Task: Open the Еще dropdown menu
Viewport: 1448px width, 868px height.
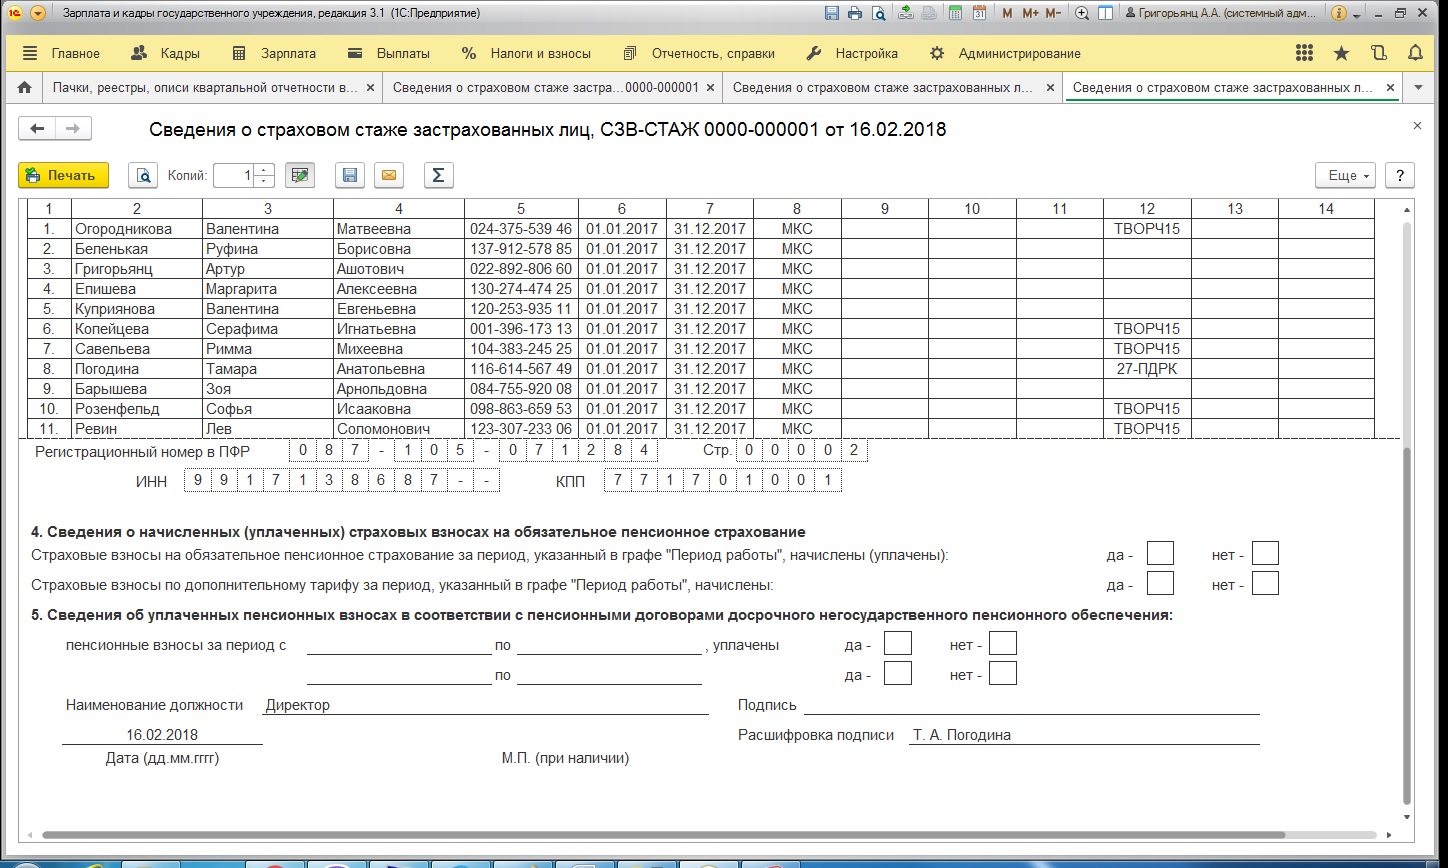Action: click(x=1346, y=175)
